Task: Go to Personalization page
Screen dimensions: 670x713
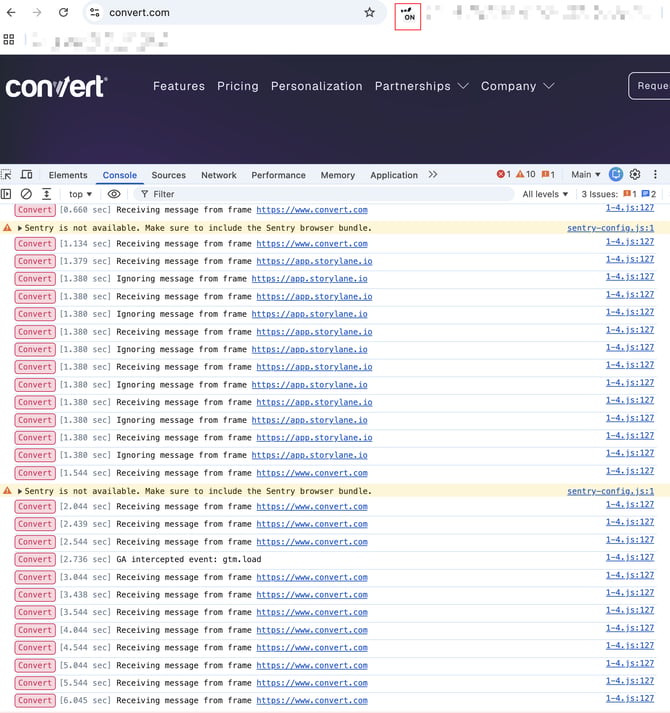Action: (x=317, y=86)
